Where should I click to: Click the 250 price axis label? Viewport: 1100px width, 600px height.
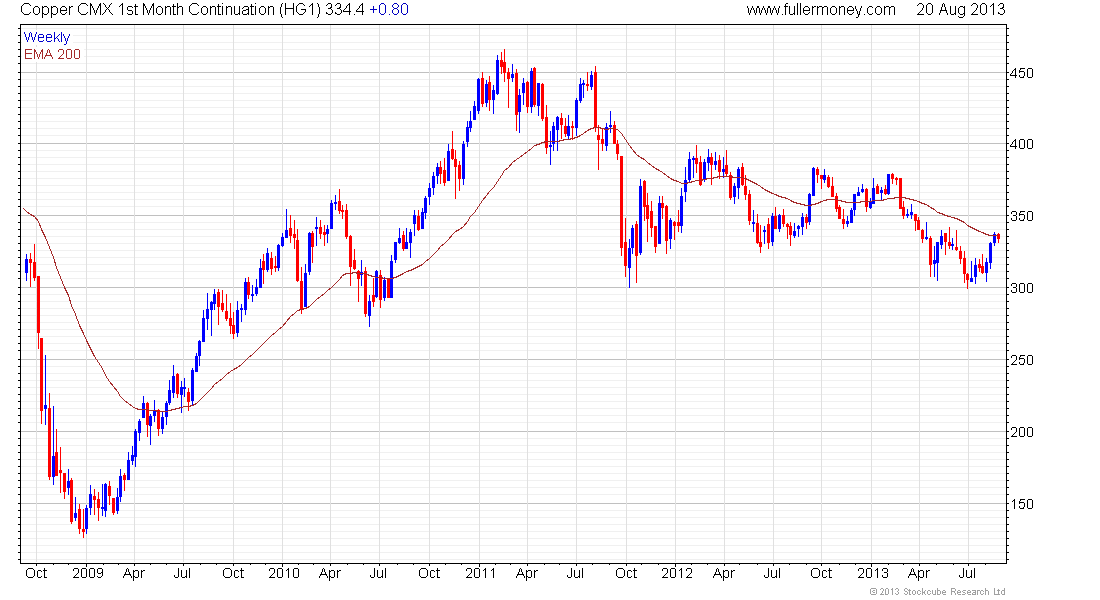tap(1021, 360)
